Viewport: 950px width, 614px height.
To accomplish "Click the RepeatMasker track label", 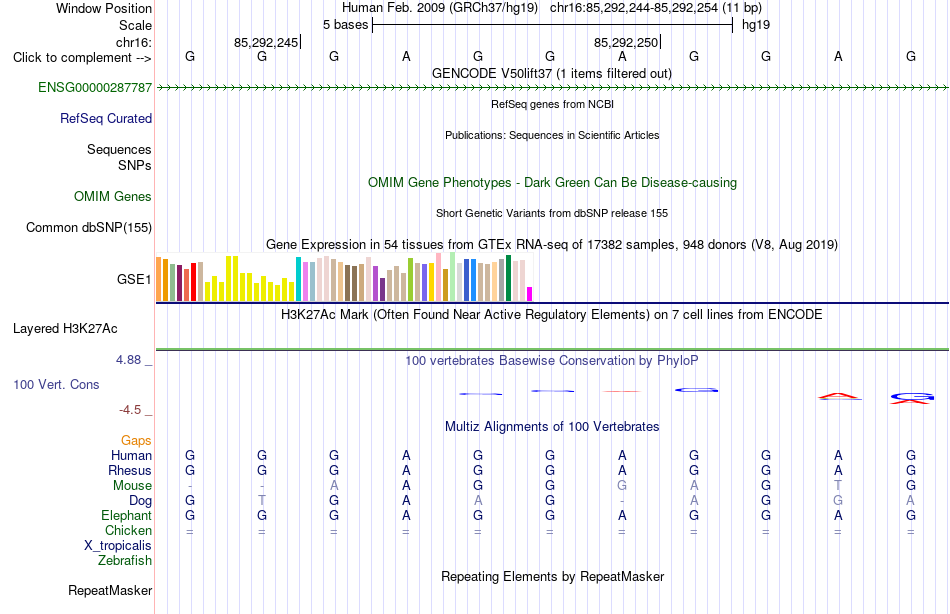I will (x=110, y=590).
